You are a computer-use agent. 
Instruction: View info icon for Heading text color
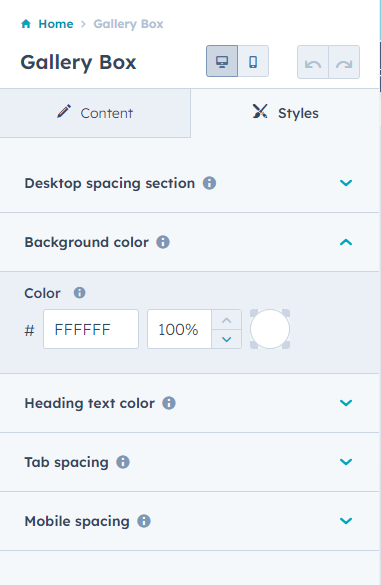point(169,403)
